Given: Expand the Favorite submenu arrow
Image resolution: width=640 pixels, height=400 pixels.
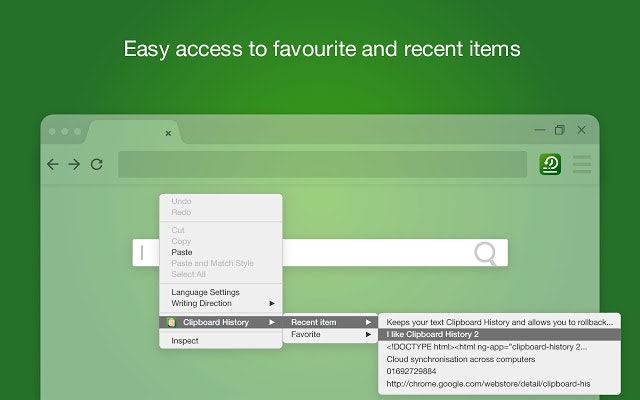Looking at the screenshot, I should pos(368,334).
